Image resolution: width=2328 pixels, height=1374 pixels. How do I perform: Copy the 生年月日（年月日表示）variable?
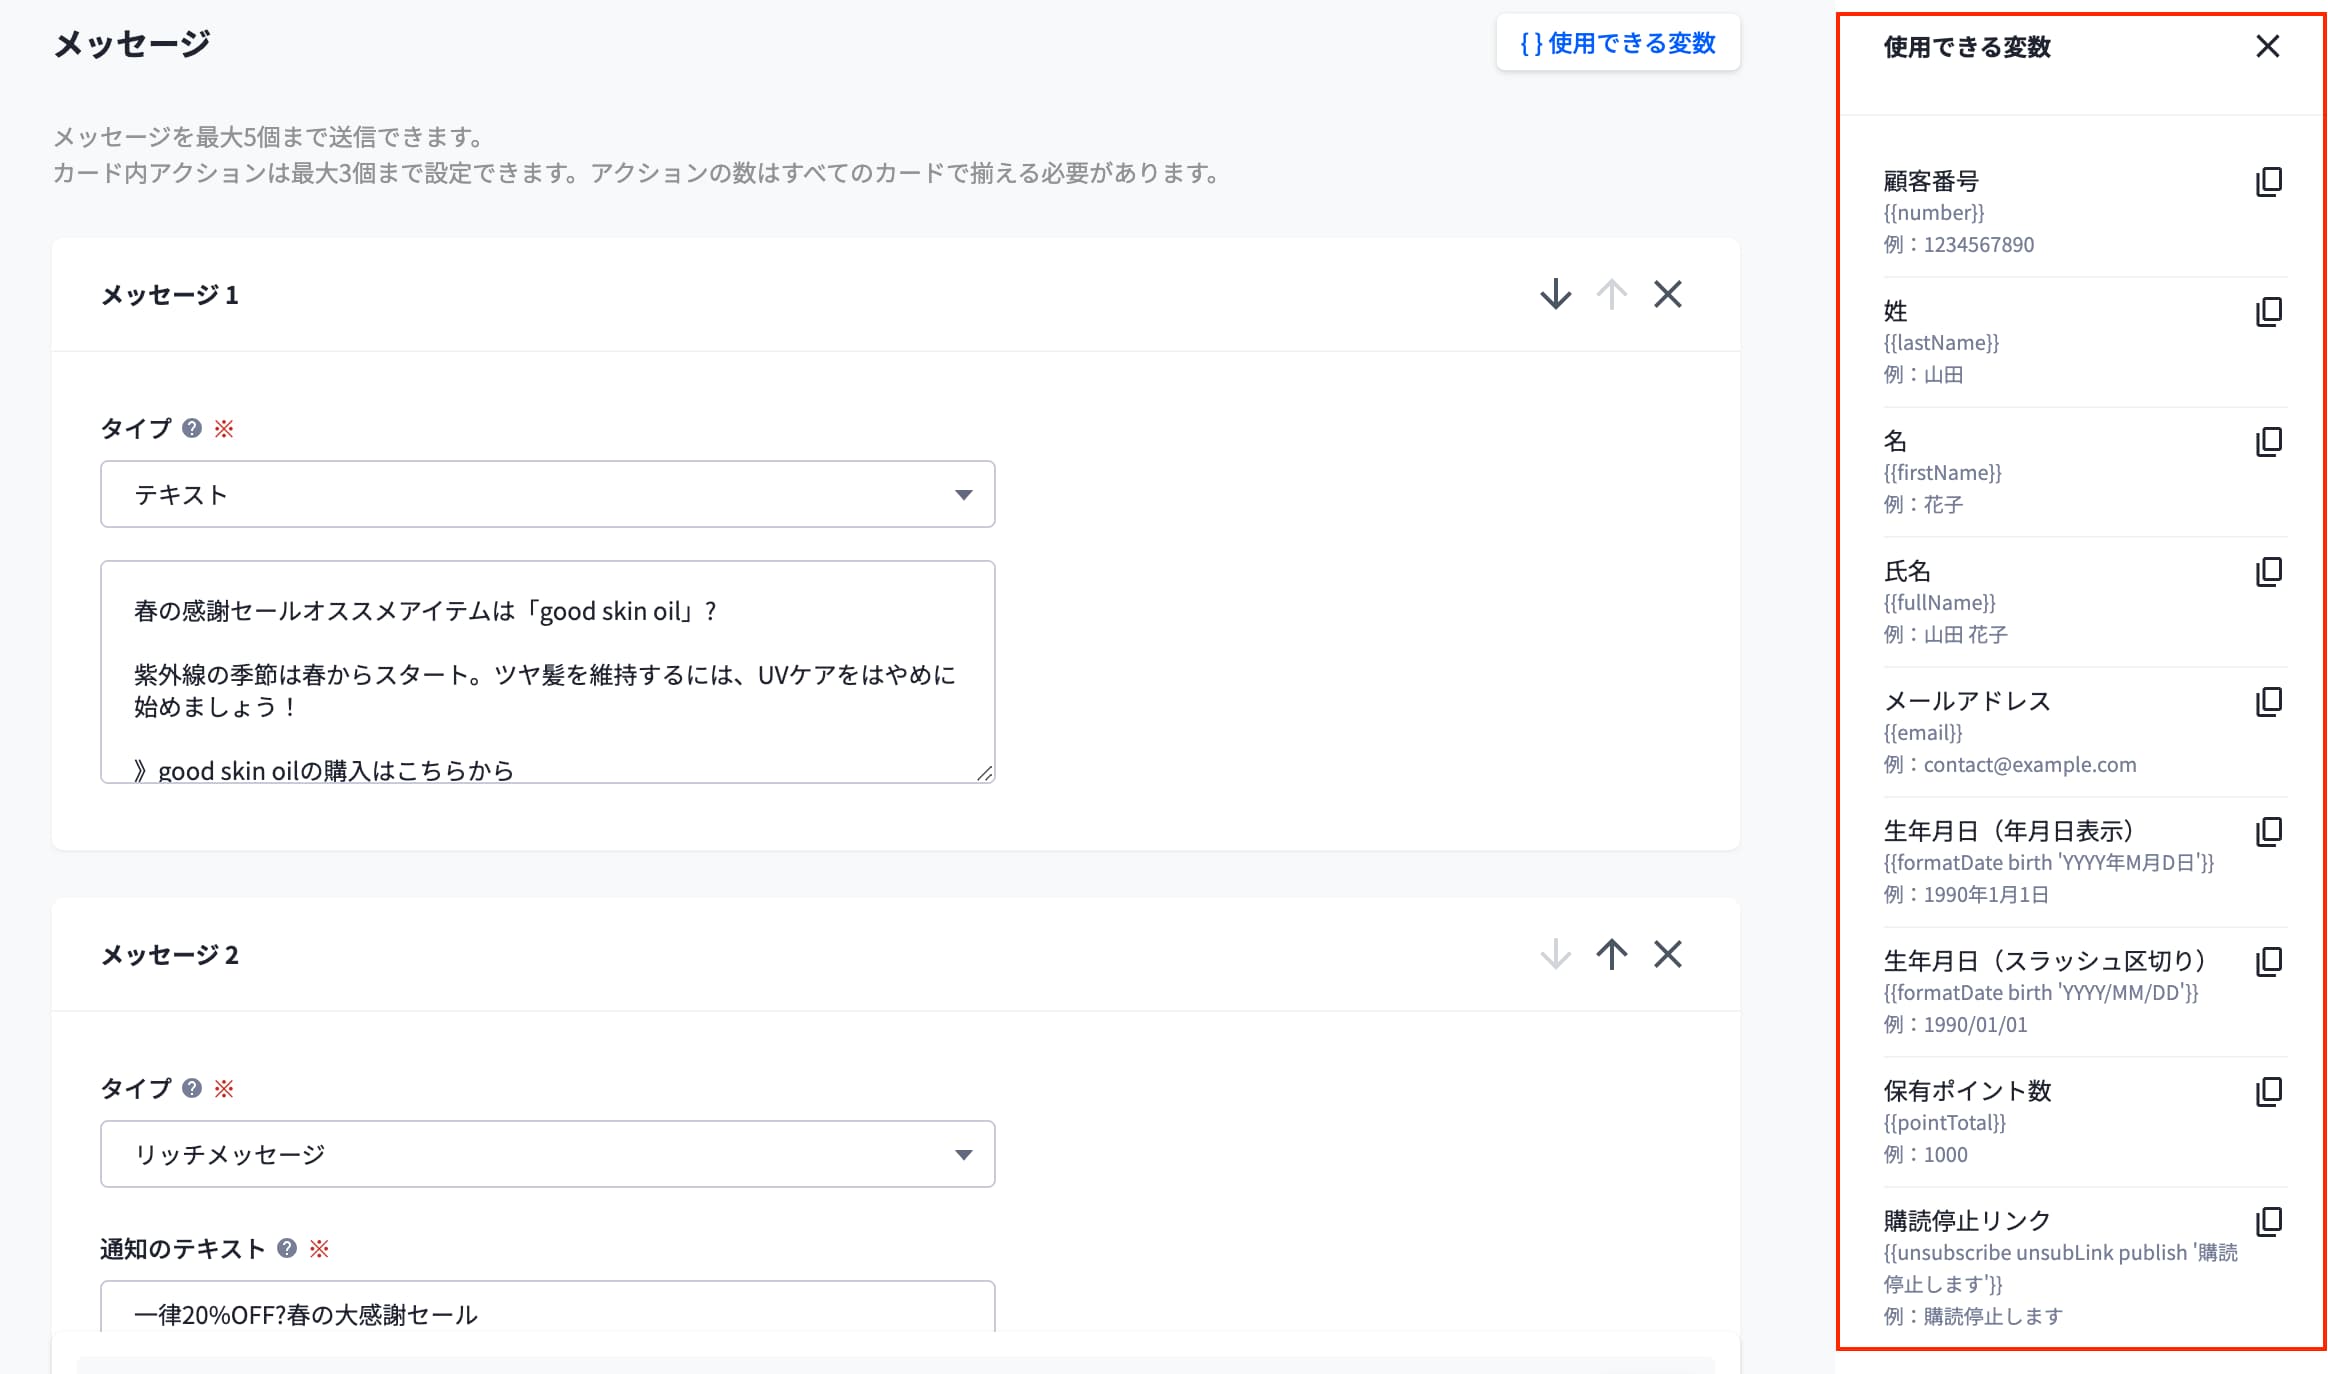(2270, 830)
